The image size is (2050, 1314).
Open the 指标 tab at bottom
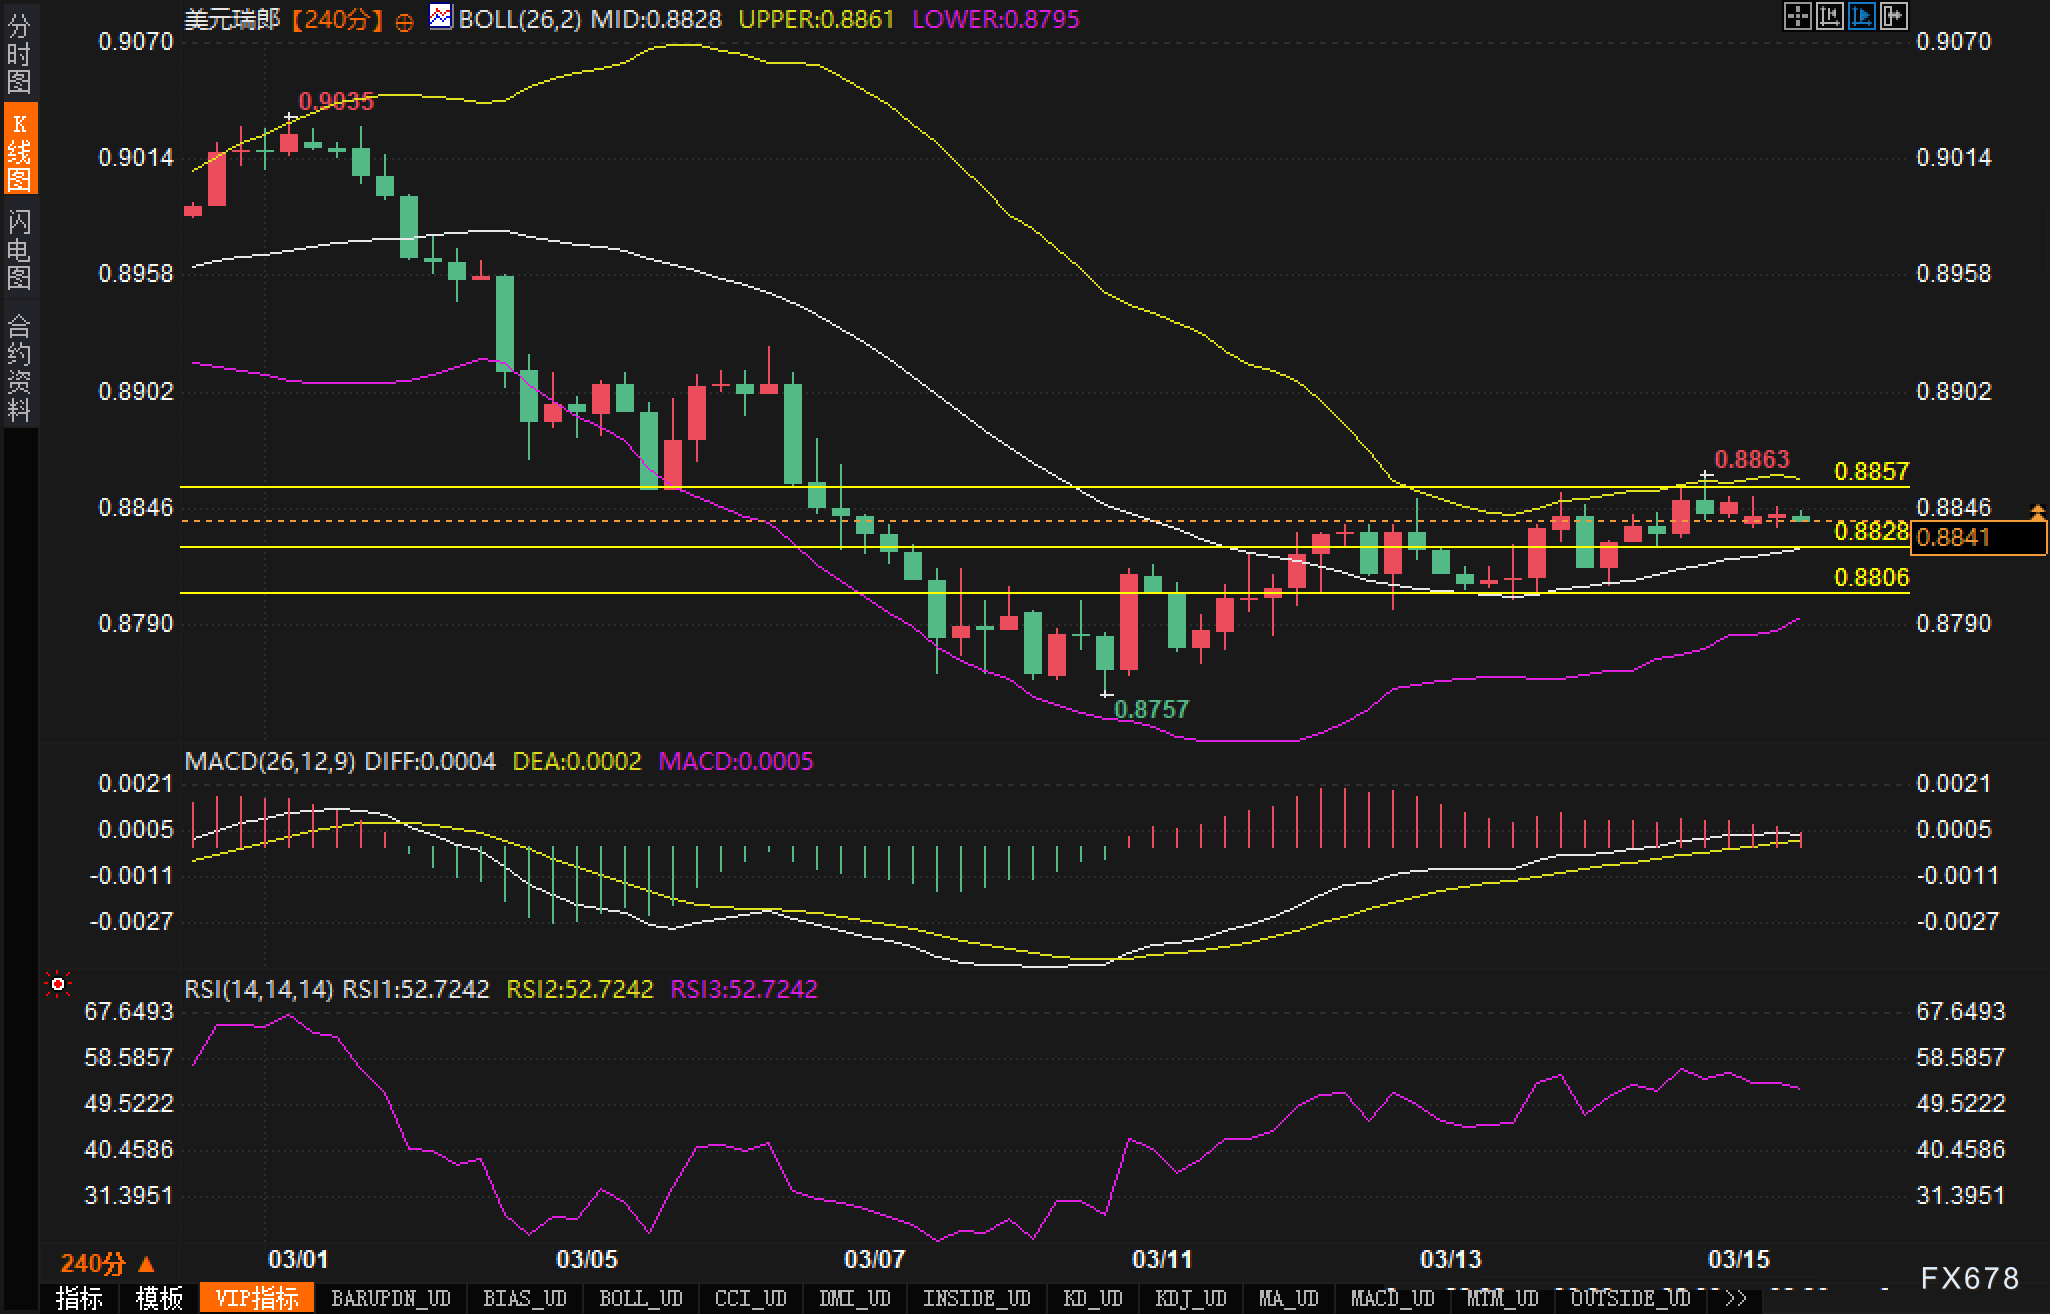[79, 1298]
